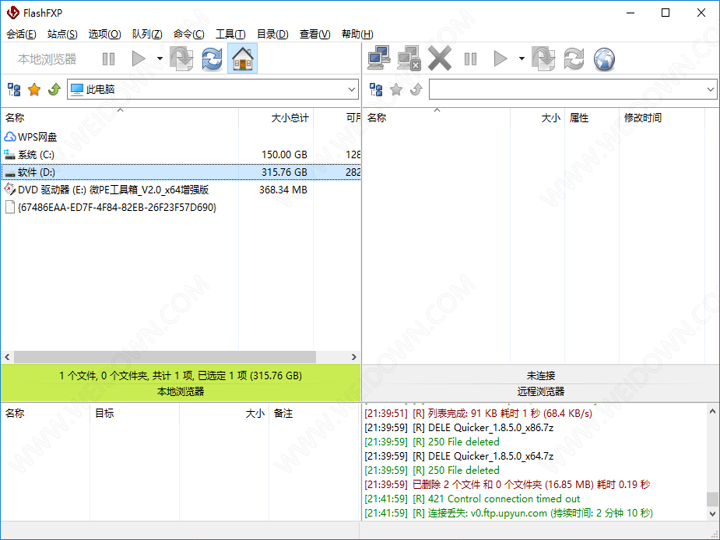Open the 工具(T) menu
Image resolution: width=720 pixels, height=540 pixels.
tap(231, 34)
